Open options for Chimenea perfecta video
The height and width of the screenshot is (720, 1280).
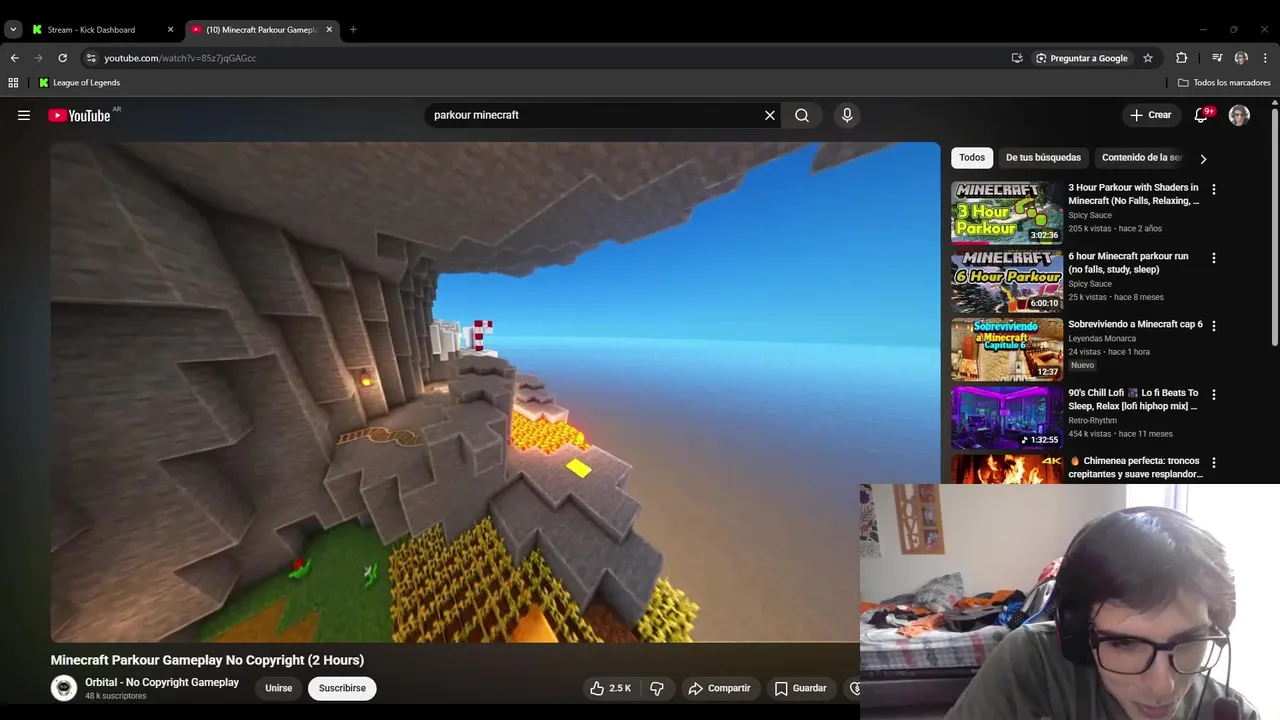1214,463
